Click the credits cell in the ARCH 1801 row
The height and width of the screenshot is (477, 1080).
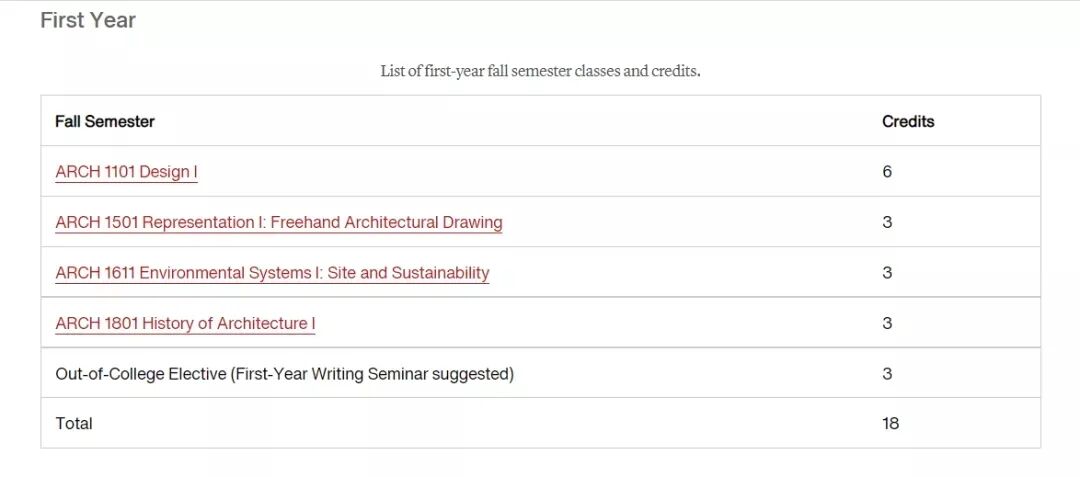pos(886,323)
